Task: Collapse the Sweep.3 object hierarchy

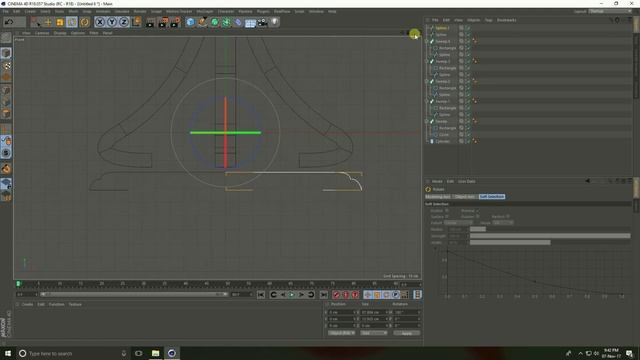Action: [x=427, y=61]
